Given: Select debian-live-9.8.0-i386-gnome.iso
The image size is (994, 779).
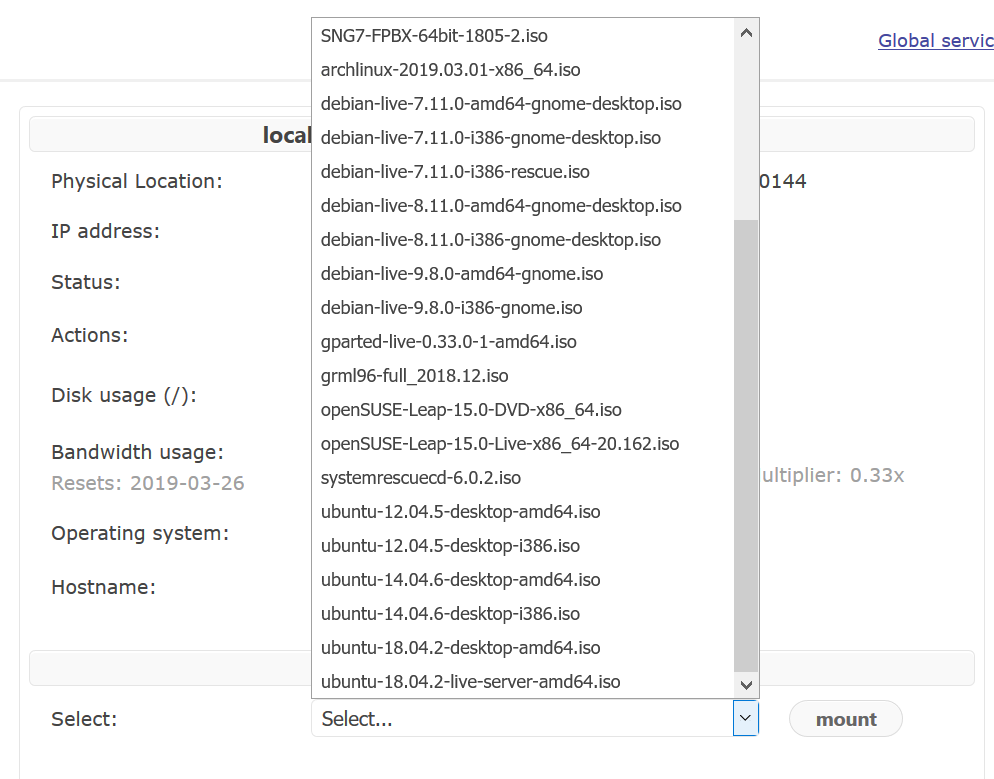Looking at the screenshot, I should [x=523, y=307].
